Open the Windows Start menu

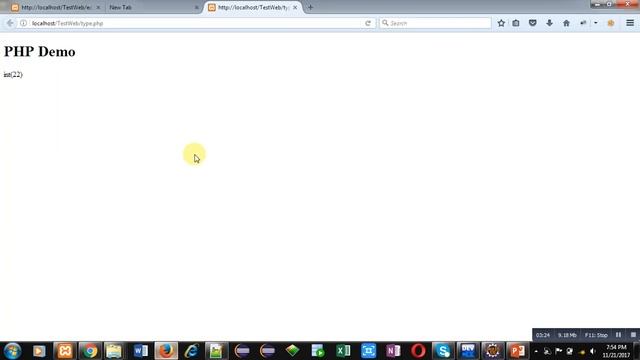coord(13,351)
